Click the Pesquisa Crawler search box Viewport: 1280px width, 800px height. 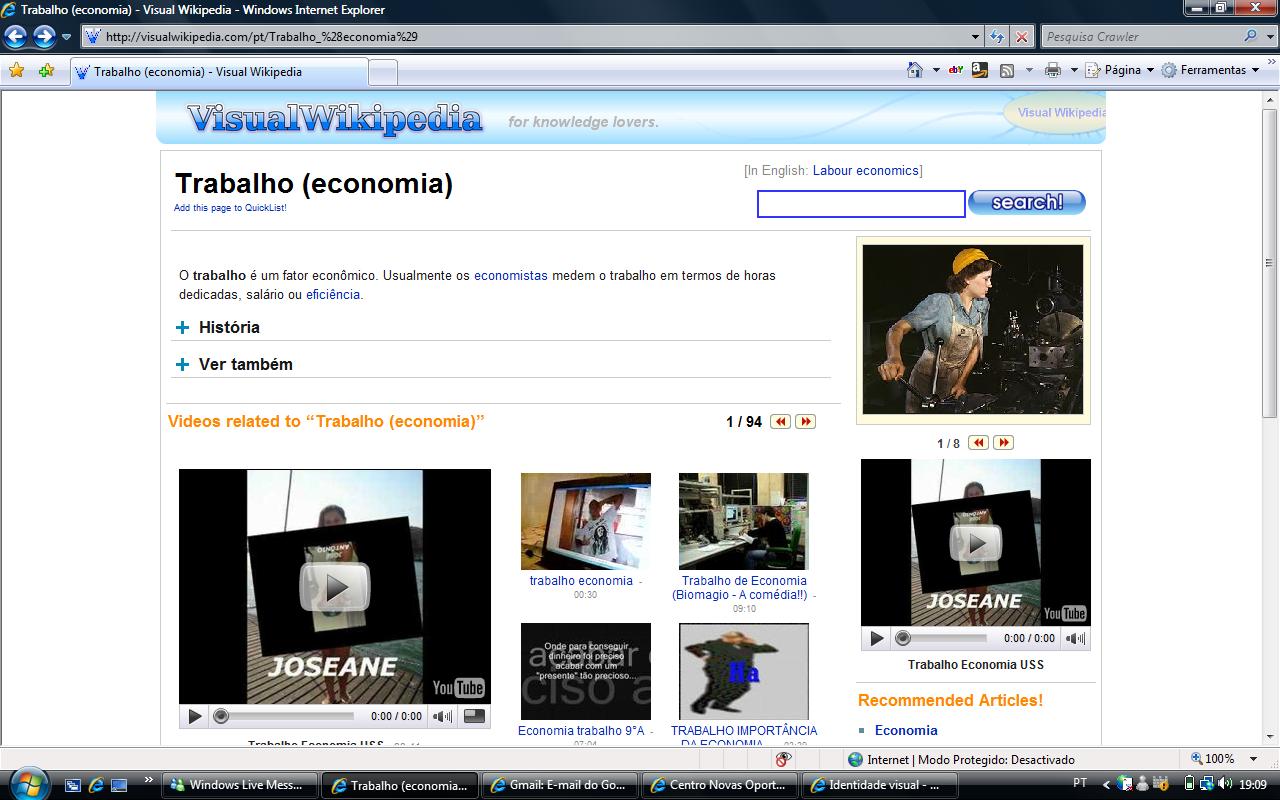click(x=1140, y=37)
